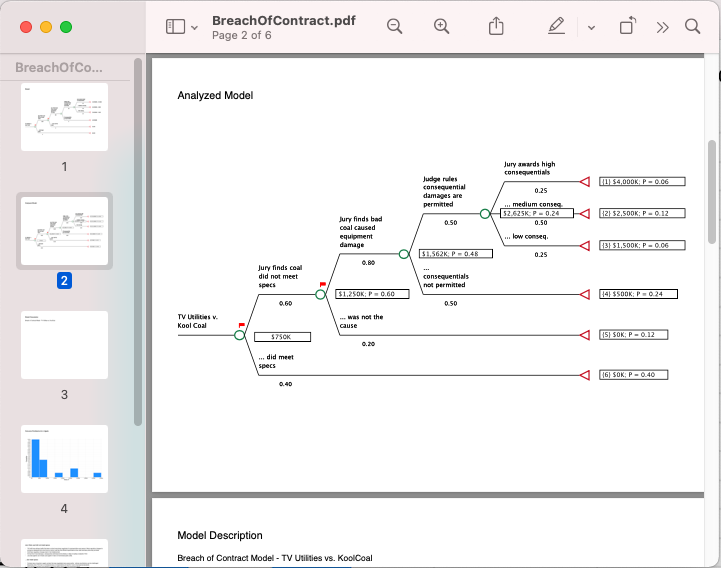721x568 pixels.
Task: Click '... was not the cause' label
Action: pyautogui.click(x=361, y=321)
